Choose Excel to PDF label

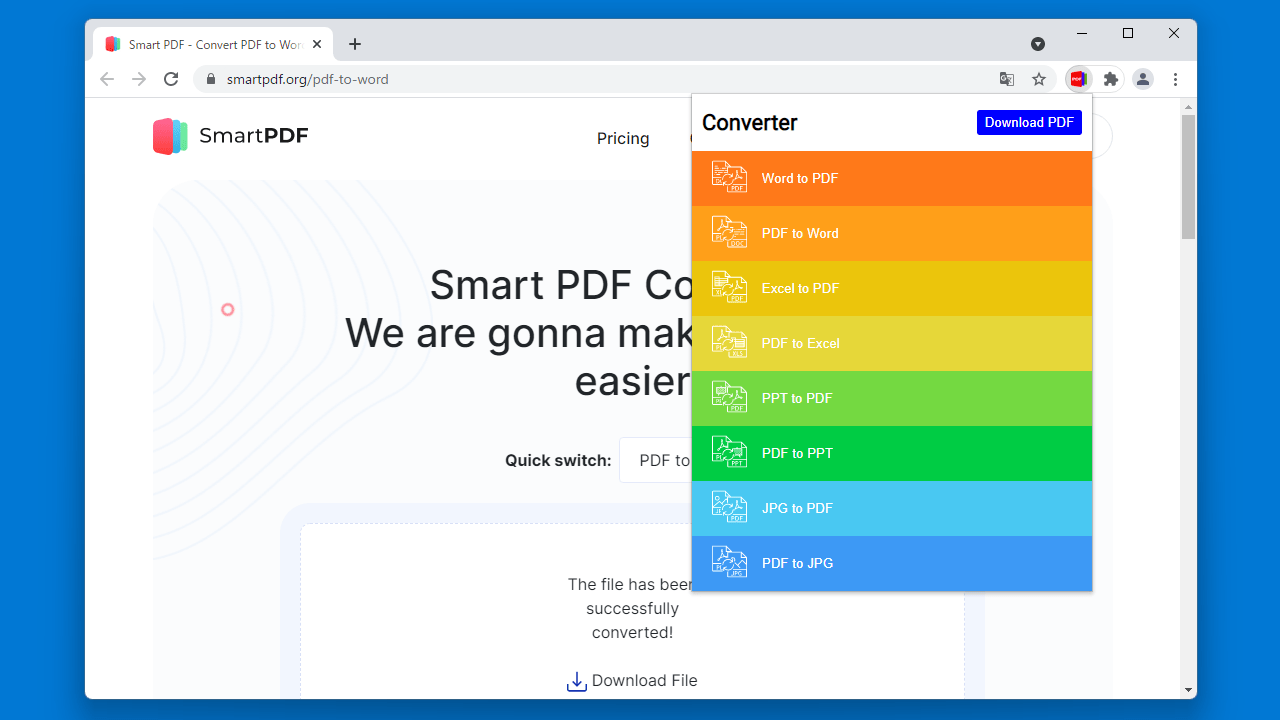(x=800, y=288)
